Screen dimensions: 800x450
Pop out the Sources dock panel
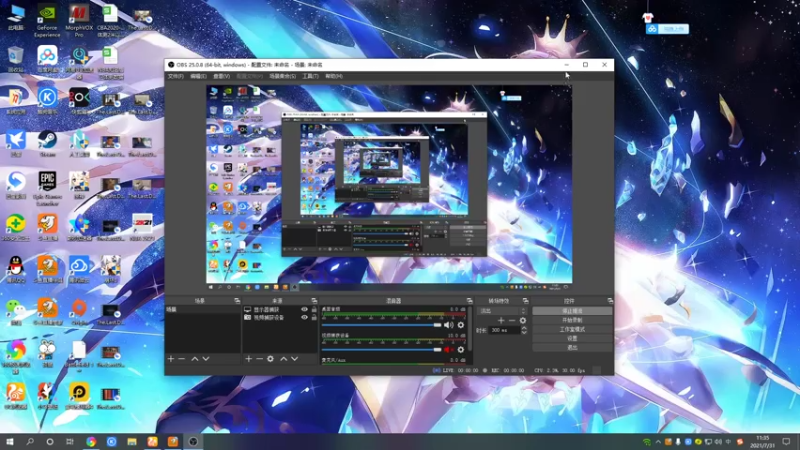(x=314, y=301)
